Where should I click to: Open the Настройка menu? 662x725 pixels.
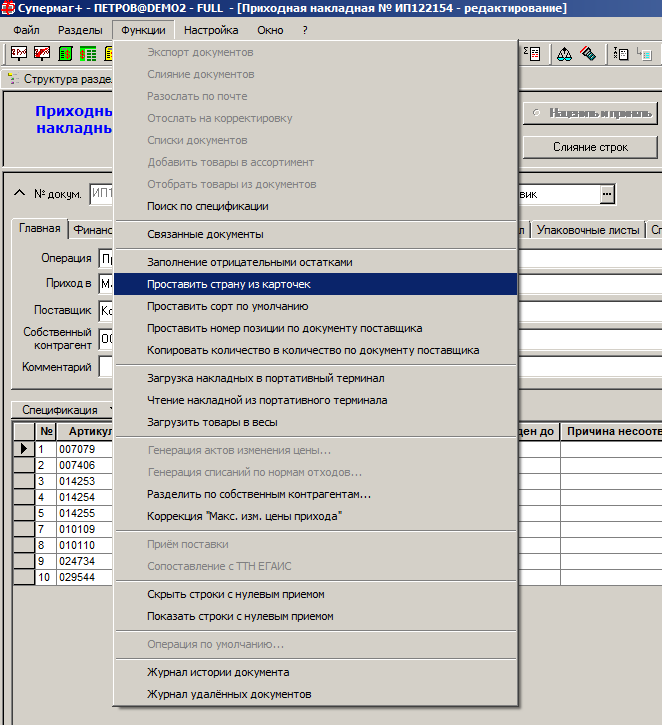point(211,30)
